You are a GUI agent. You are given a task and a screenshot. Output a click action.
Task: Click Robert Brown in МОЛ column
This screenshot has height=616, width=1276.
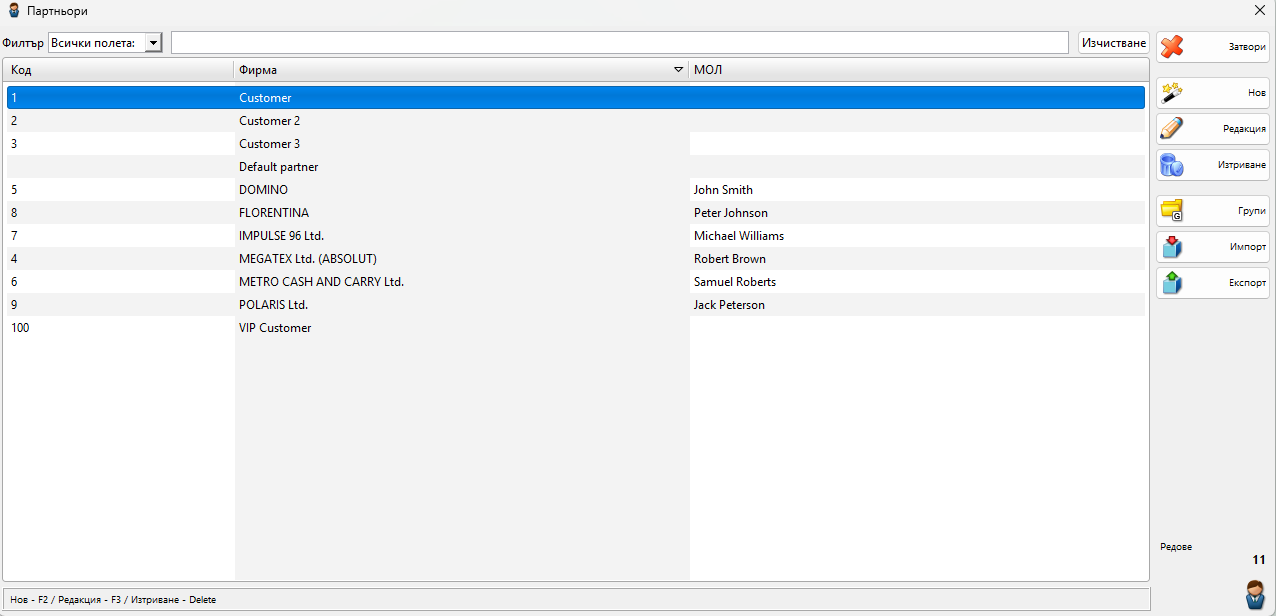click(730, 259)
